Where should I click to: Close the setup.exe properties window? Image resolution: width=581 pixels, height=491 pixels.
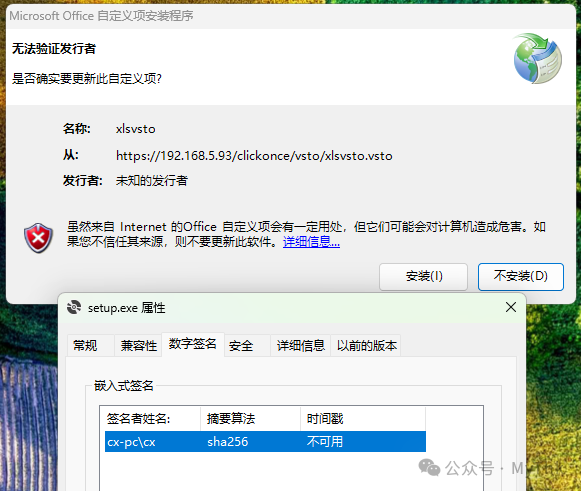[511, 307]
